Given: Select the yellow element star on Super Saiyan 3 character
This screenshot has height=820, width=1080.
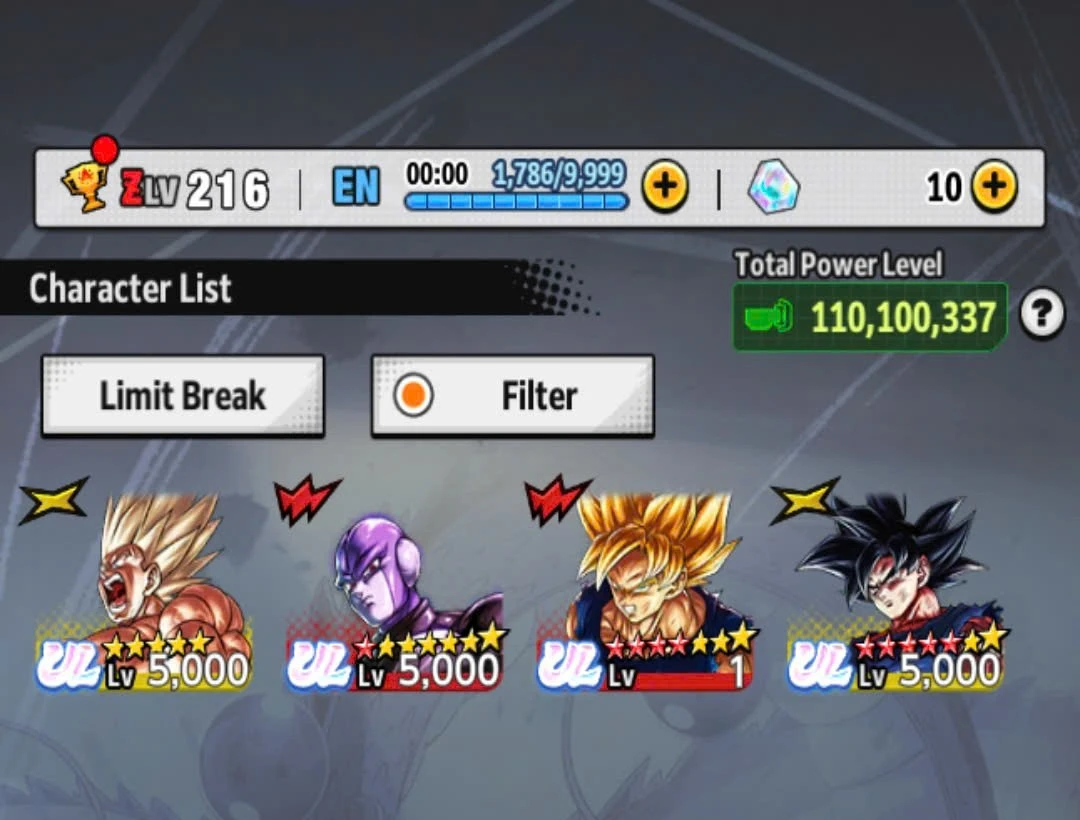Looking at the screenshot, I should click(x=54, y=500).
